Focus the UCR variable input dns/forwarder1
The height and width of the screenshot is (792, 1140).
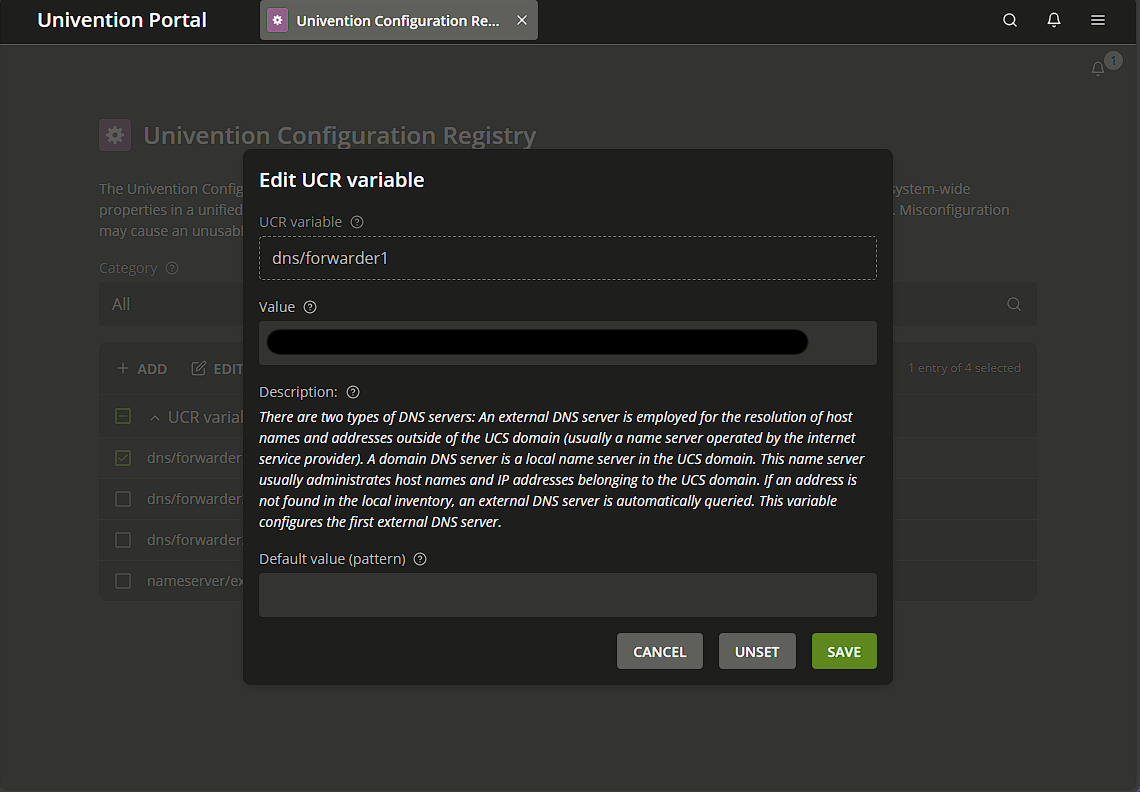(568, 258)
